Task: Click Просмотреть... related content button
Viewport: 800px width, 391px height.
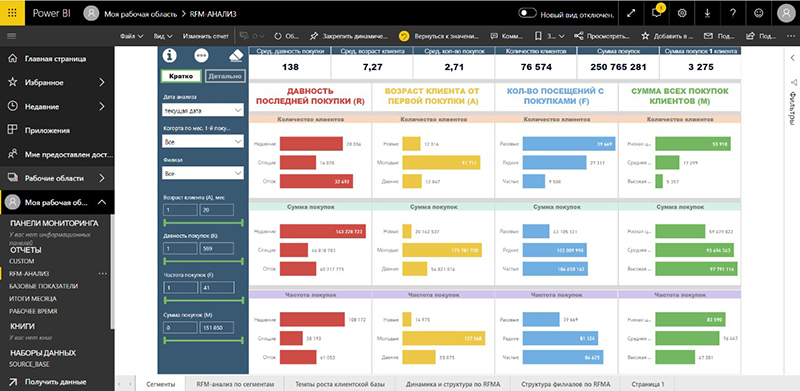Action: 602,36
